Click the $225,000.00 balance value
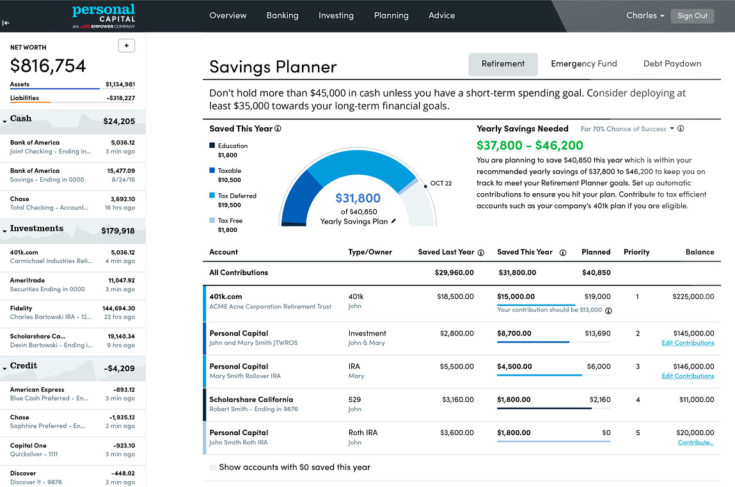This screenshot has height=487, width=735. pyautogui.click(x=693, y=297)
